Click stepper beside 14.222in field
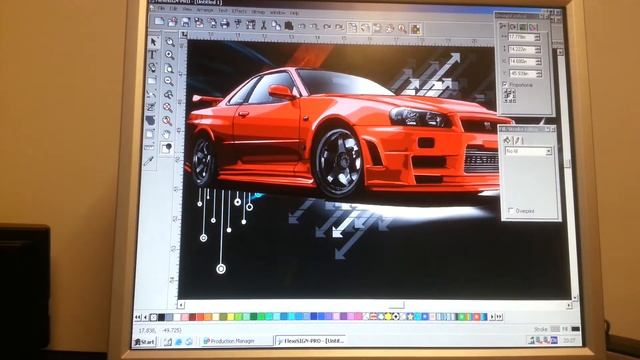 click(x=538, y=50)
